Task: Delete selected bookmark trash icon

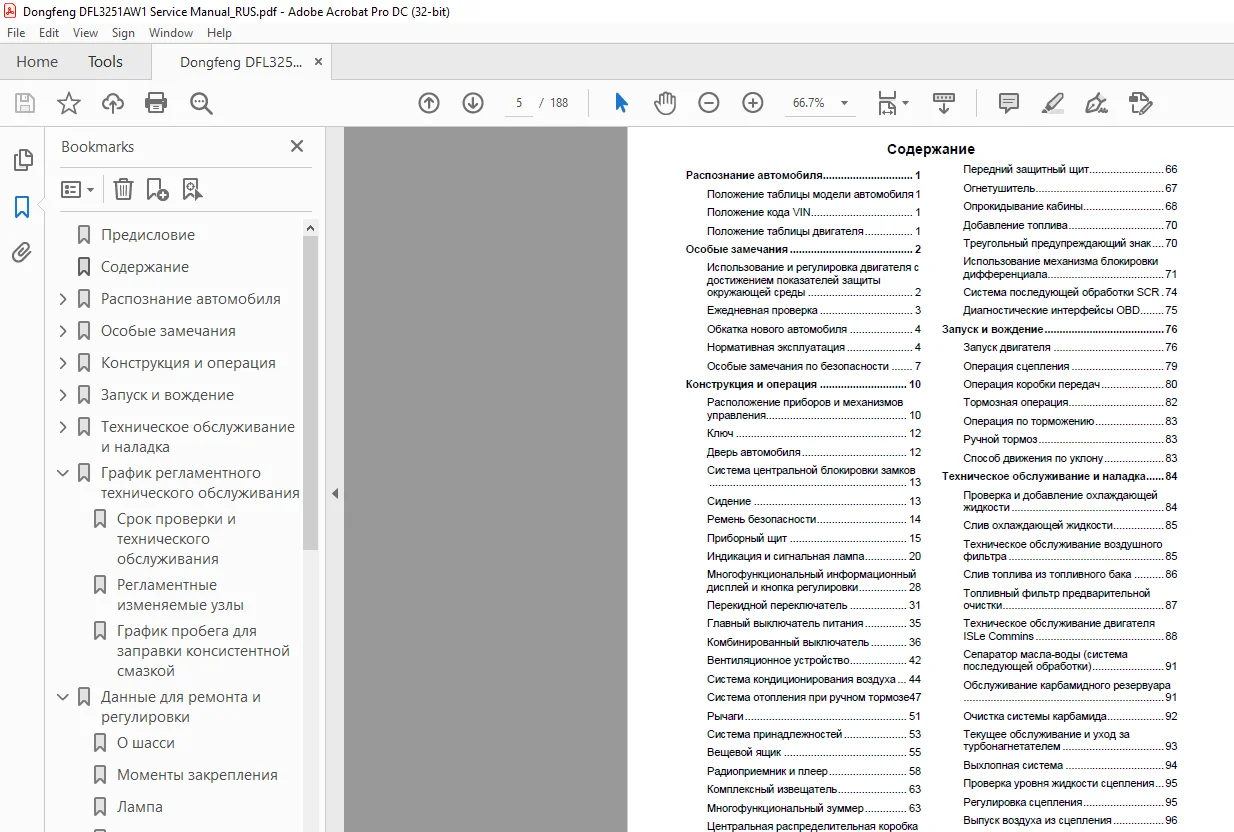Action: pyautogui.click(x=123, y=189)
